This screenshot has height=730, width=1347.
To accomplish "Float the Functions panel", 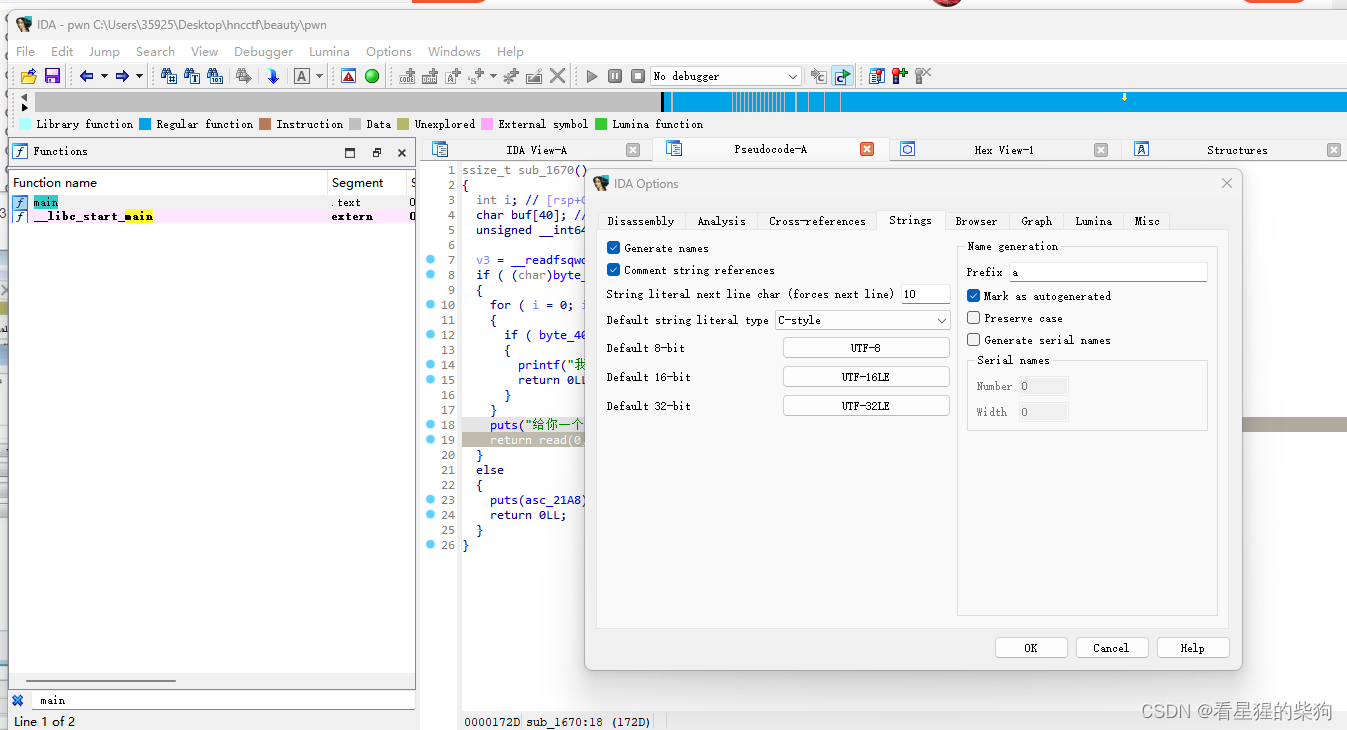I will click(x=377, y=153).
